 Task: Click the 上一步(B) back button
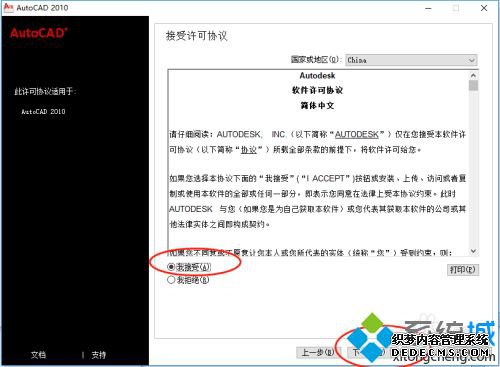[x=317, y=352]
